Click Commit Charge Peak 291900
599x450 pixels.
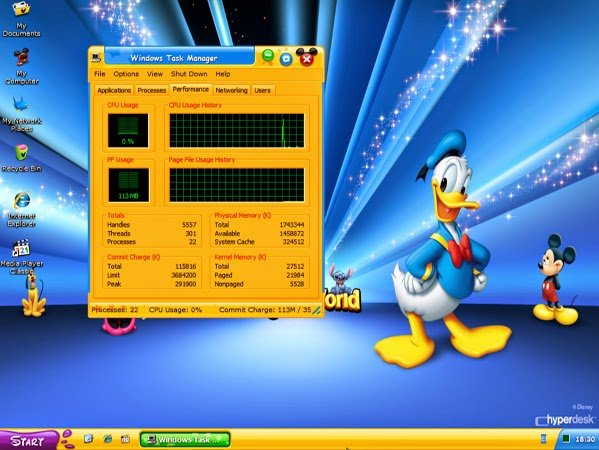pyautogui.click(x=185, y=284)
